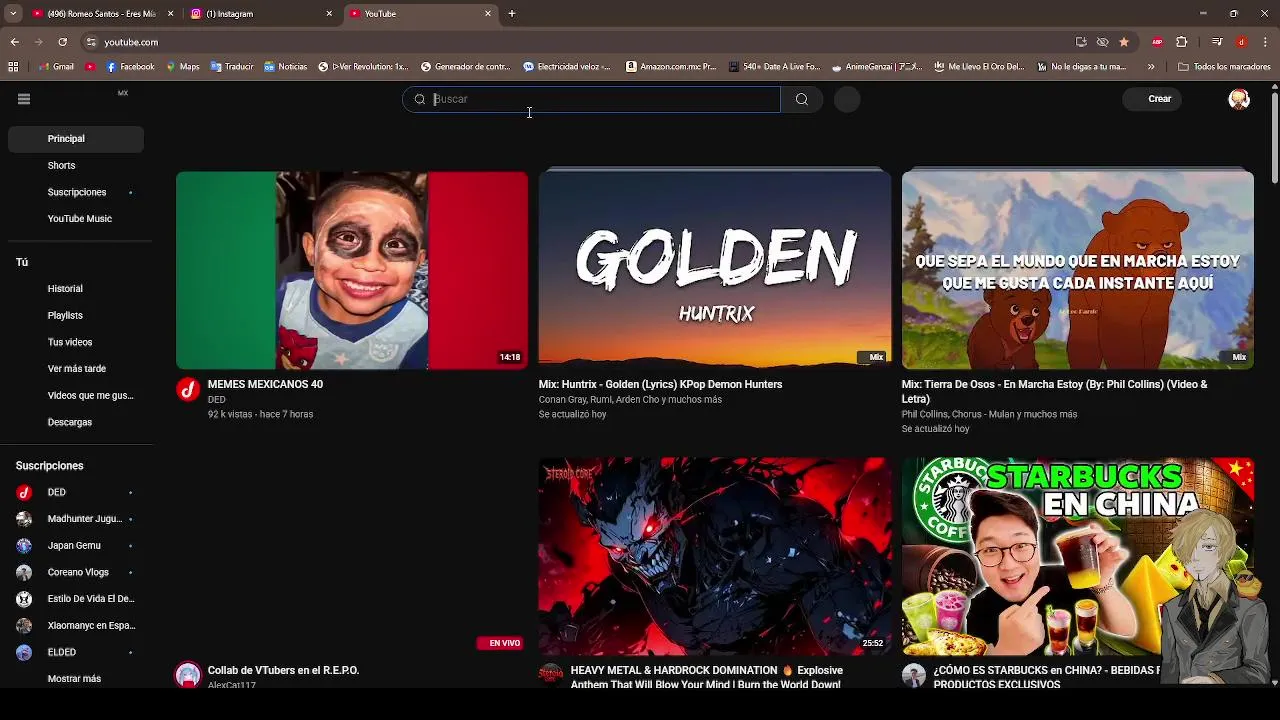Screen dimensions: 1280x720
Task: Click the Chrome profile icon in the toolbar
Action: pos(1241,42)
